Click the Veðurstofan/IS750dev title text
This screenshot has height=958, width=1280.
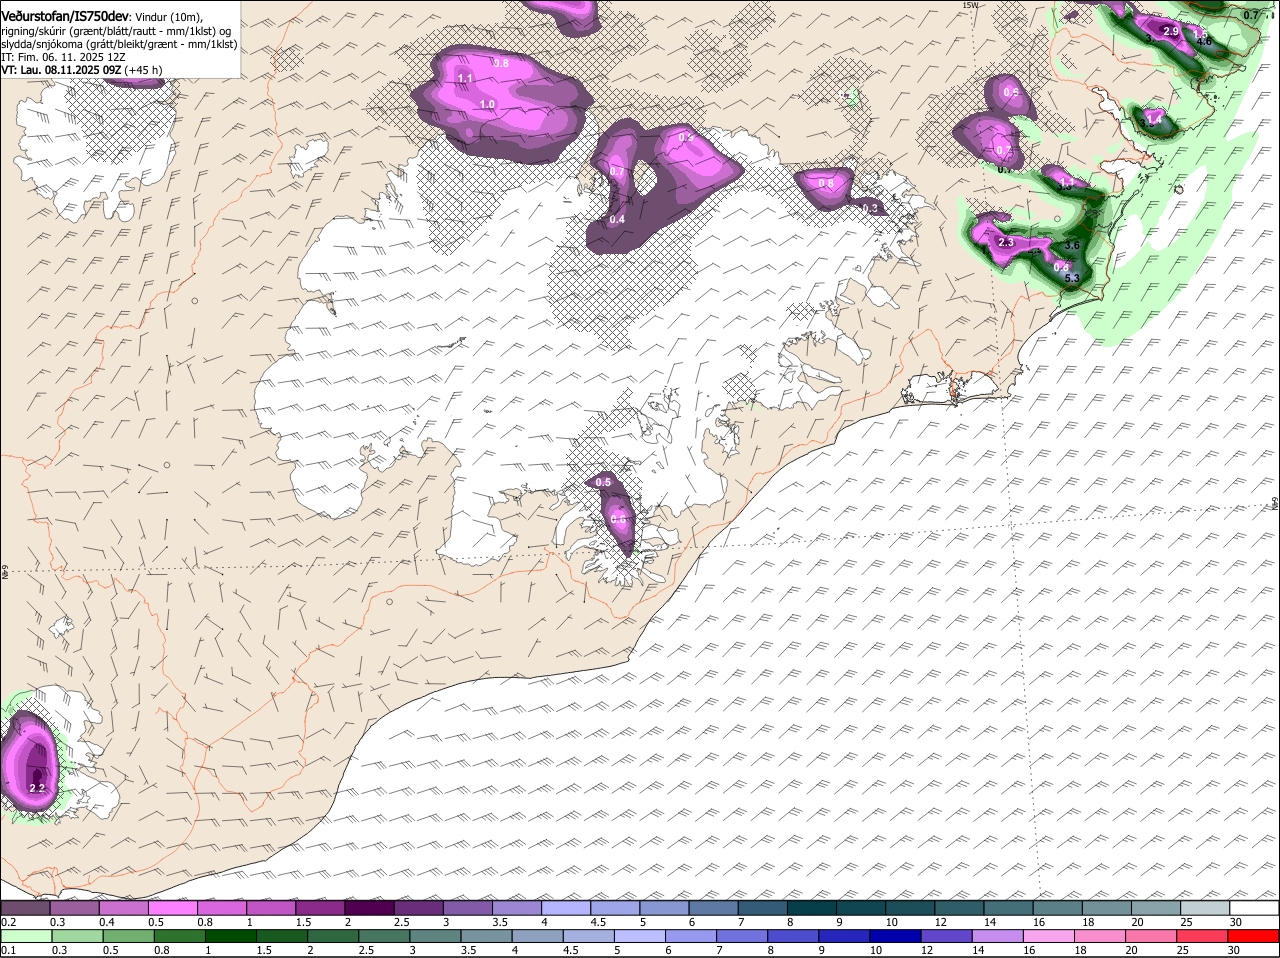tap(65, 16)
